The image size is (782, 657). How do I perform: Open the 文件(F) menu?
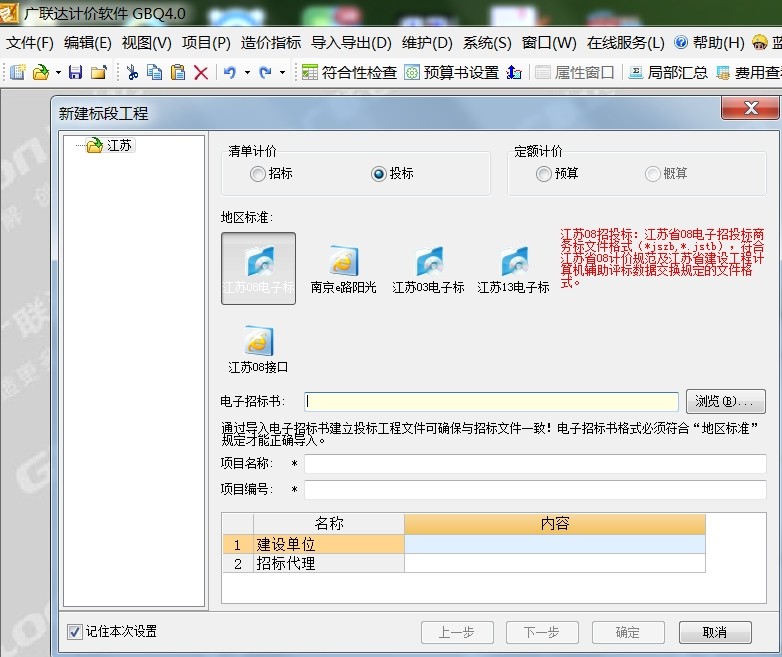[x=30, y=43]
